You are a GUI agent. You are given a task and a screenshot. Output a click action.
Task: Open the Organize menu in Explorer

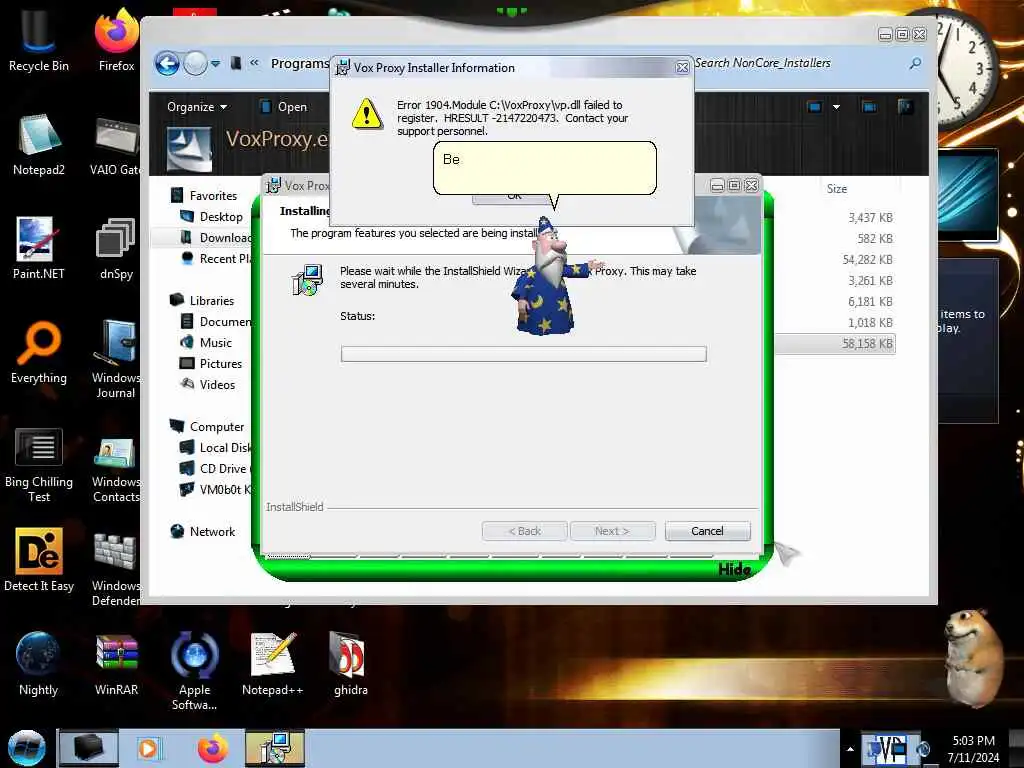(197, 106)
